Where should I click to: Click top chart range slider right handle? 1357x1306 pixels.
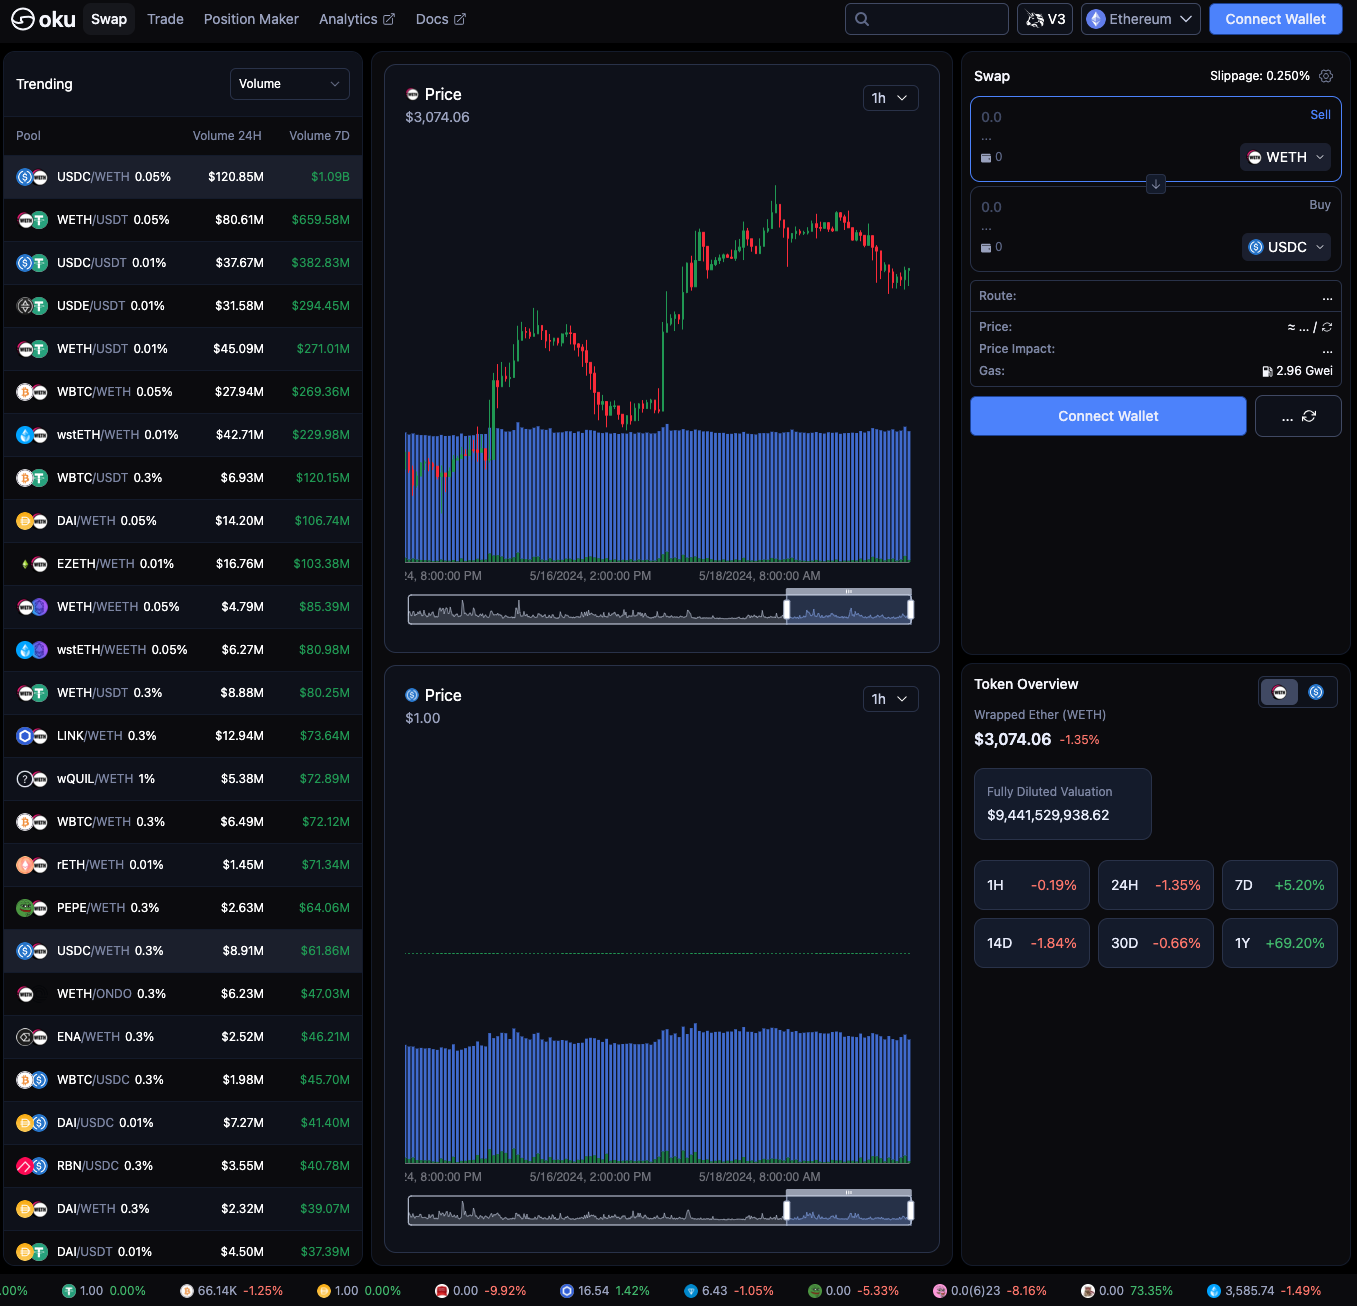point(910,609)
